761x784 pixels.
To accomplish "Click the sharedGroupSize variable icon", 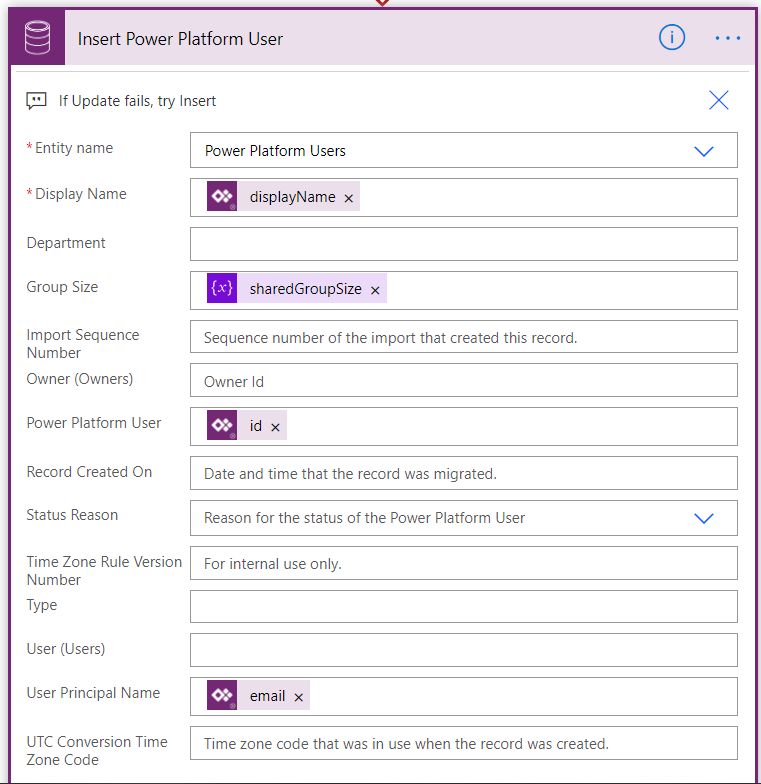I will (222, 288).
